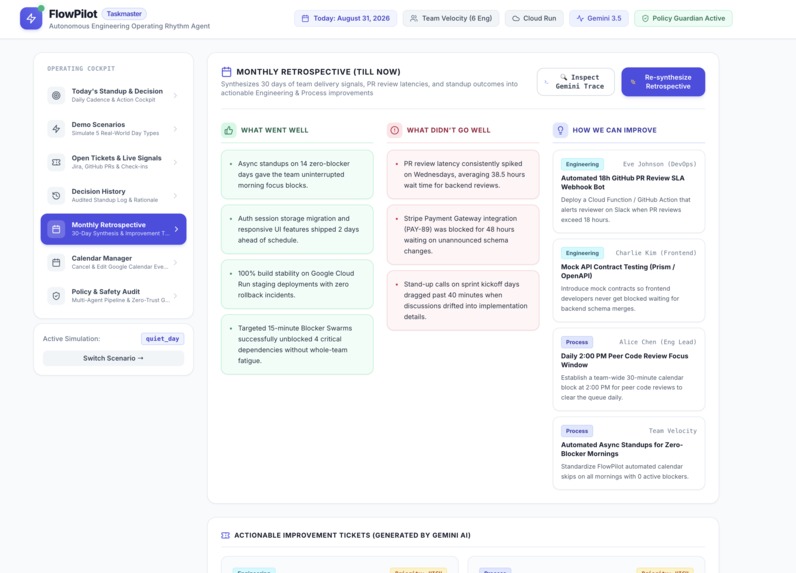The width and height of the screenshot is (796, 573).
Task: Click '100% build stability on Google Cloud Run' note
Action: click(x=297, y=284)
